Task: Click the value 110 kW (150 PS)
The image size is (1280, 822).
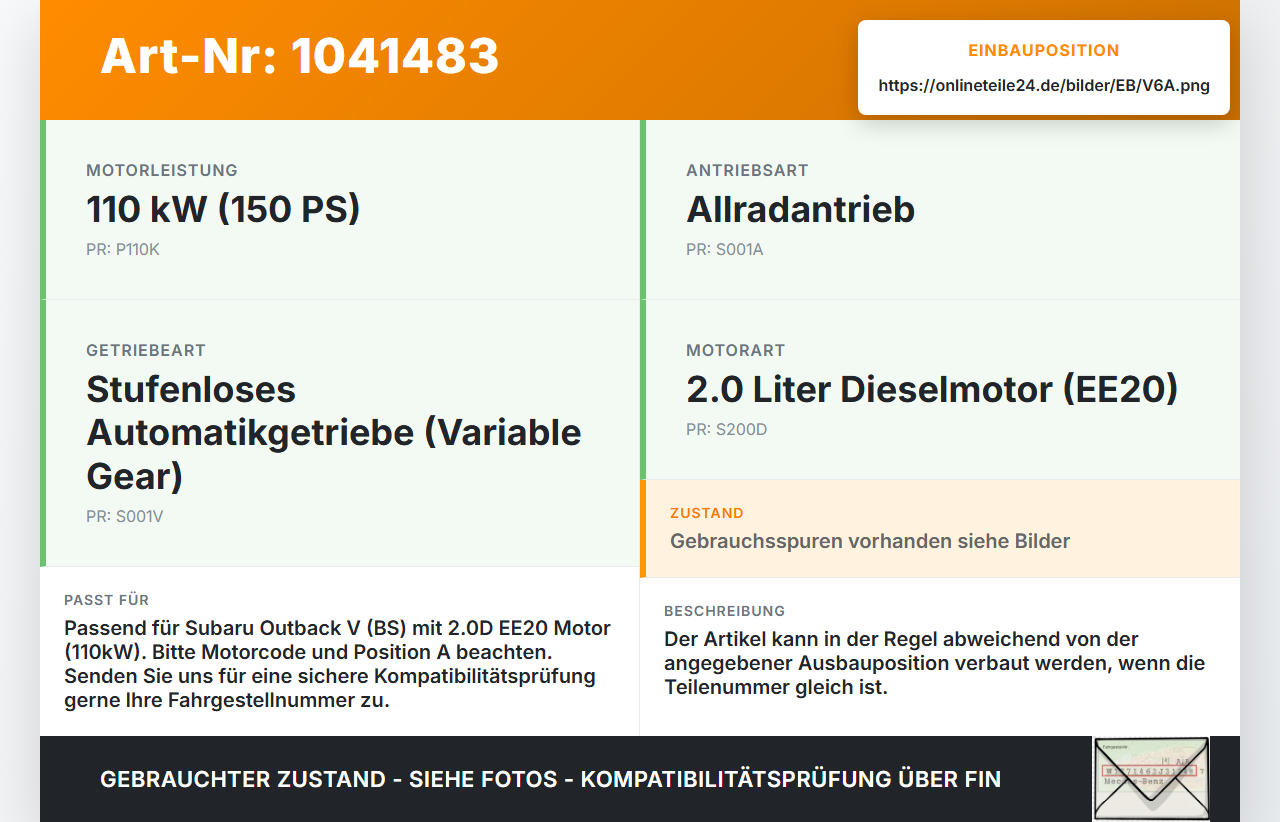Action: 223,209
